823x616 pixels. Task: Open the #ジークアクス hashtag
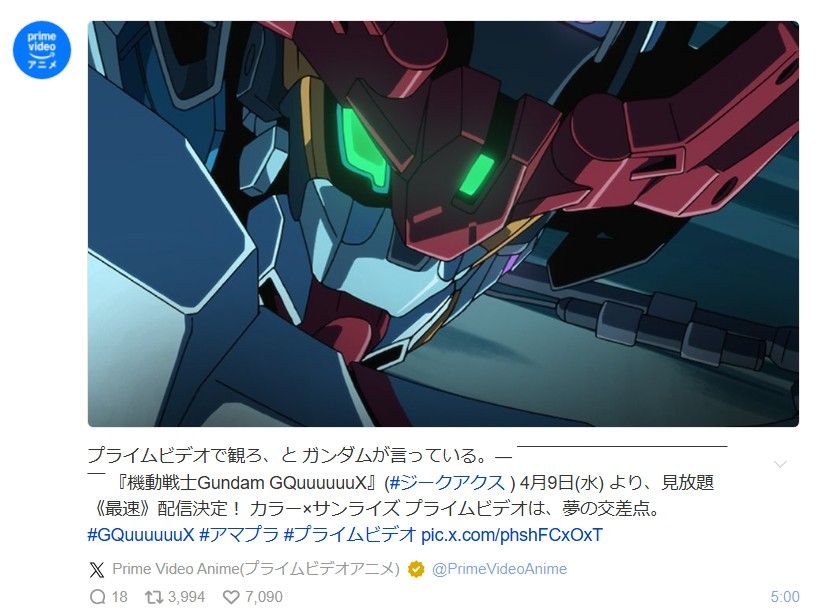448,482
